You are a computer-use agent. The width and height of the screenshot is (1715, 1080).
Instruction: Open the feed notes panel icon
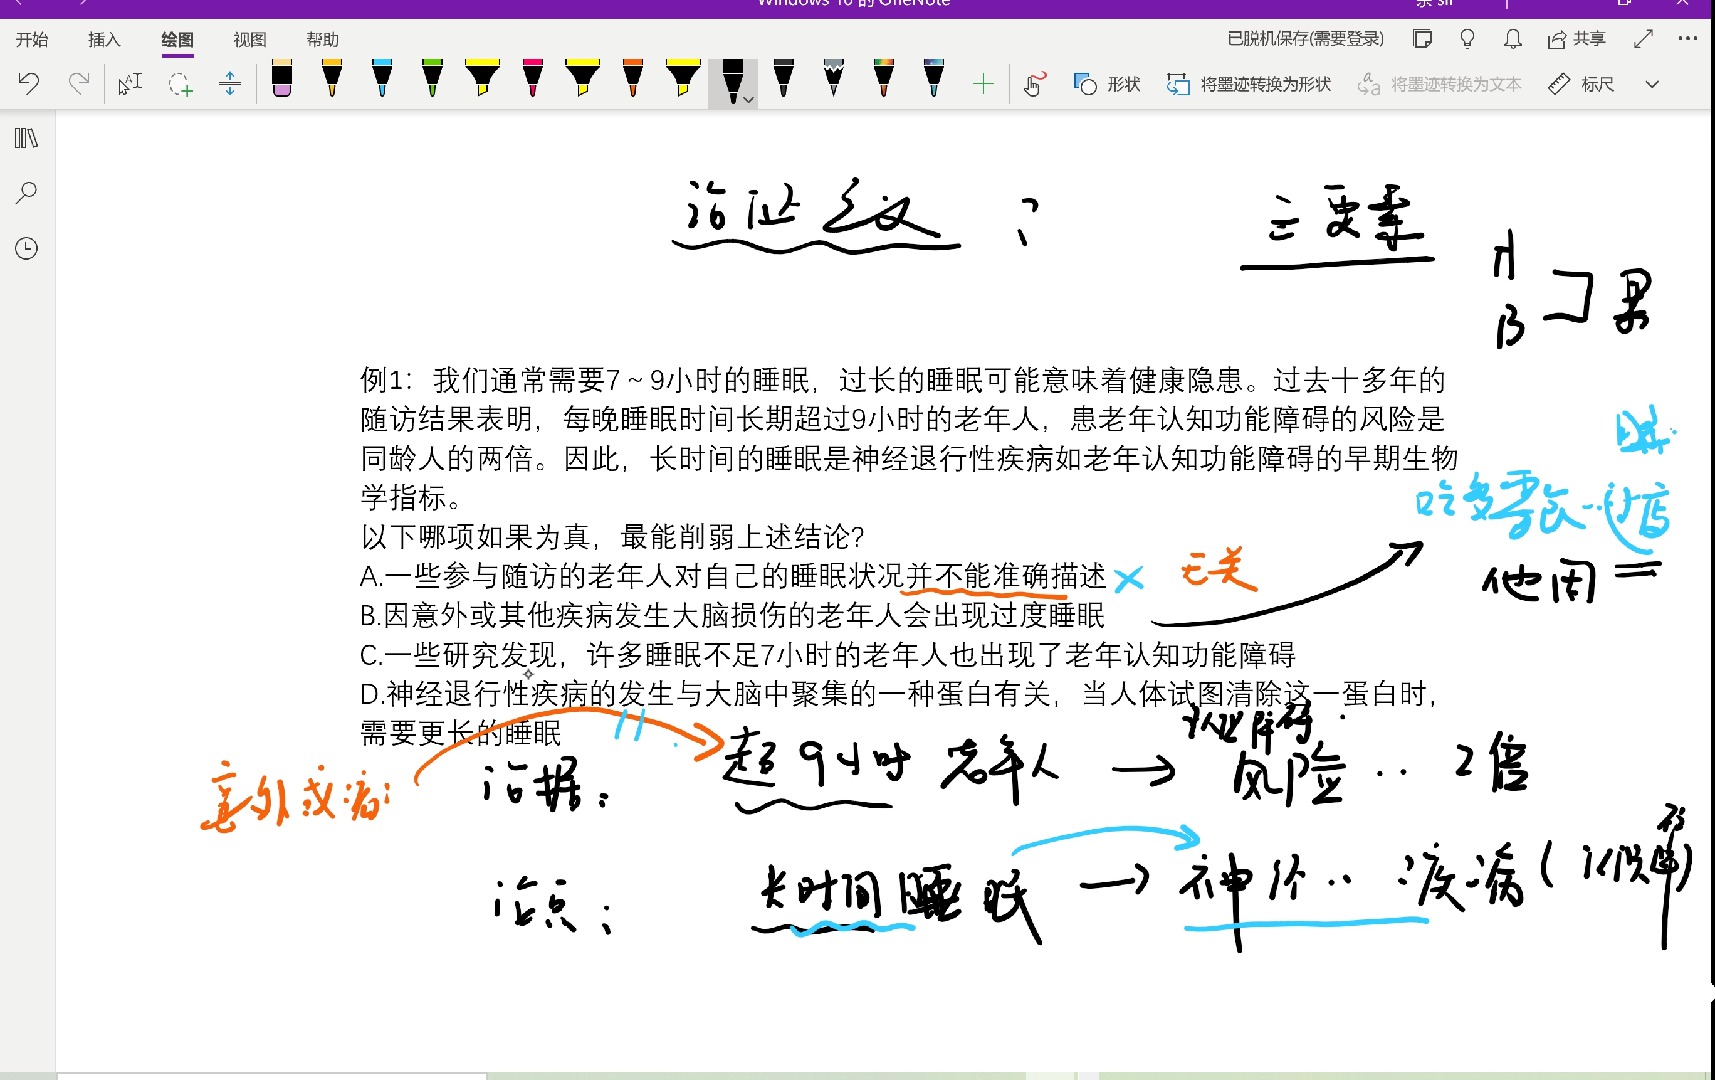pyautogui.click(x=1422, y=39)
